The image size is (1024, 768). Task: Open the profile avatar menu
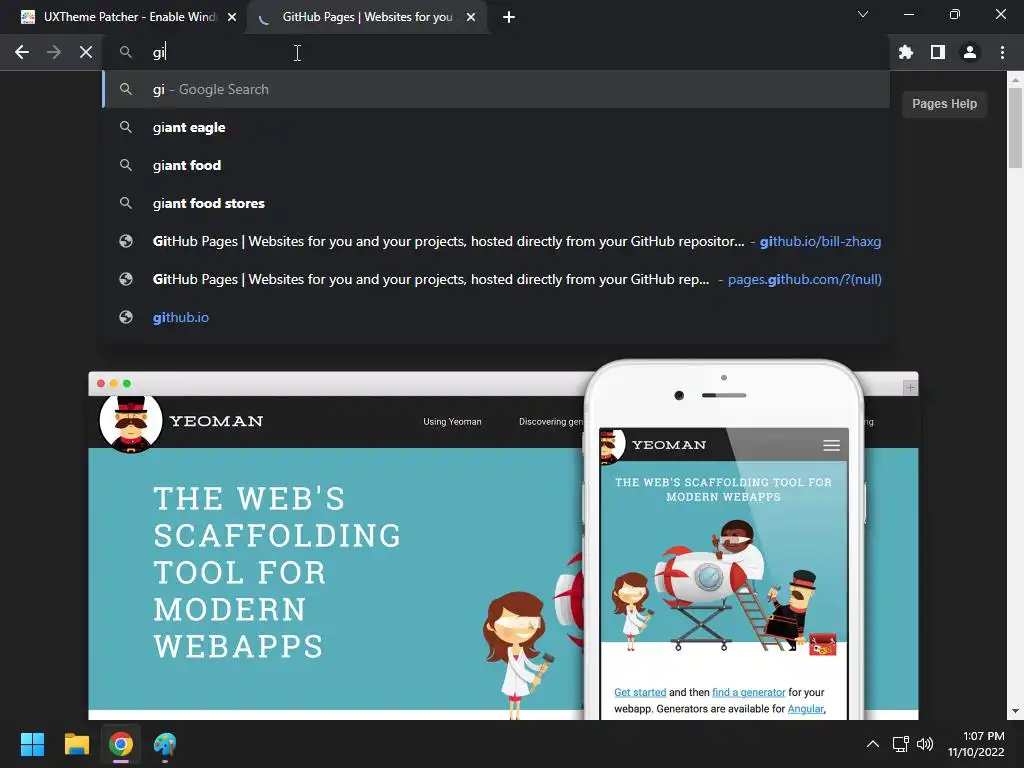tap(970, 52)
